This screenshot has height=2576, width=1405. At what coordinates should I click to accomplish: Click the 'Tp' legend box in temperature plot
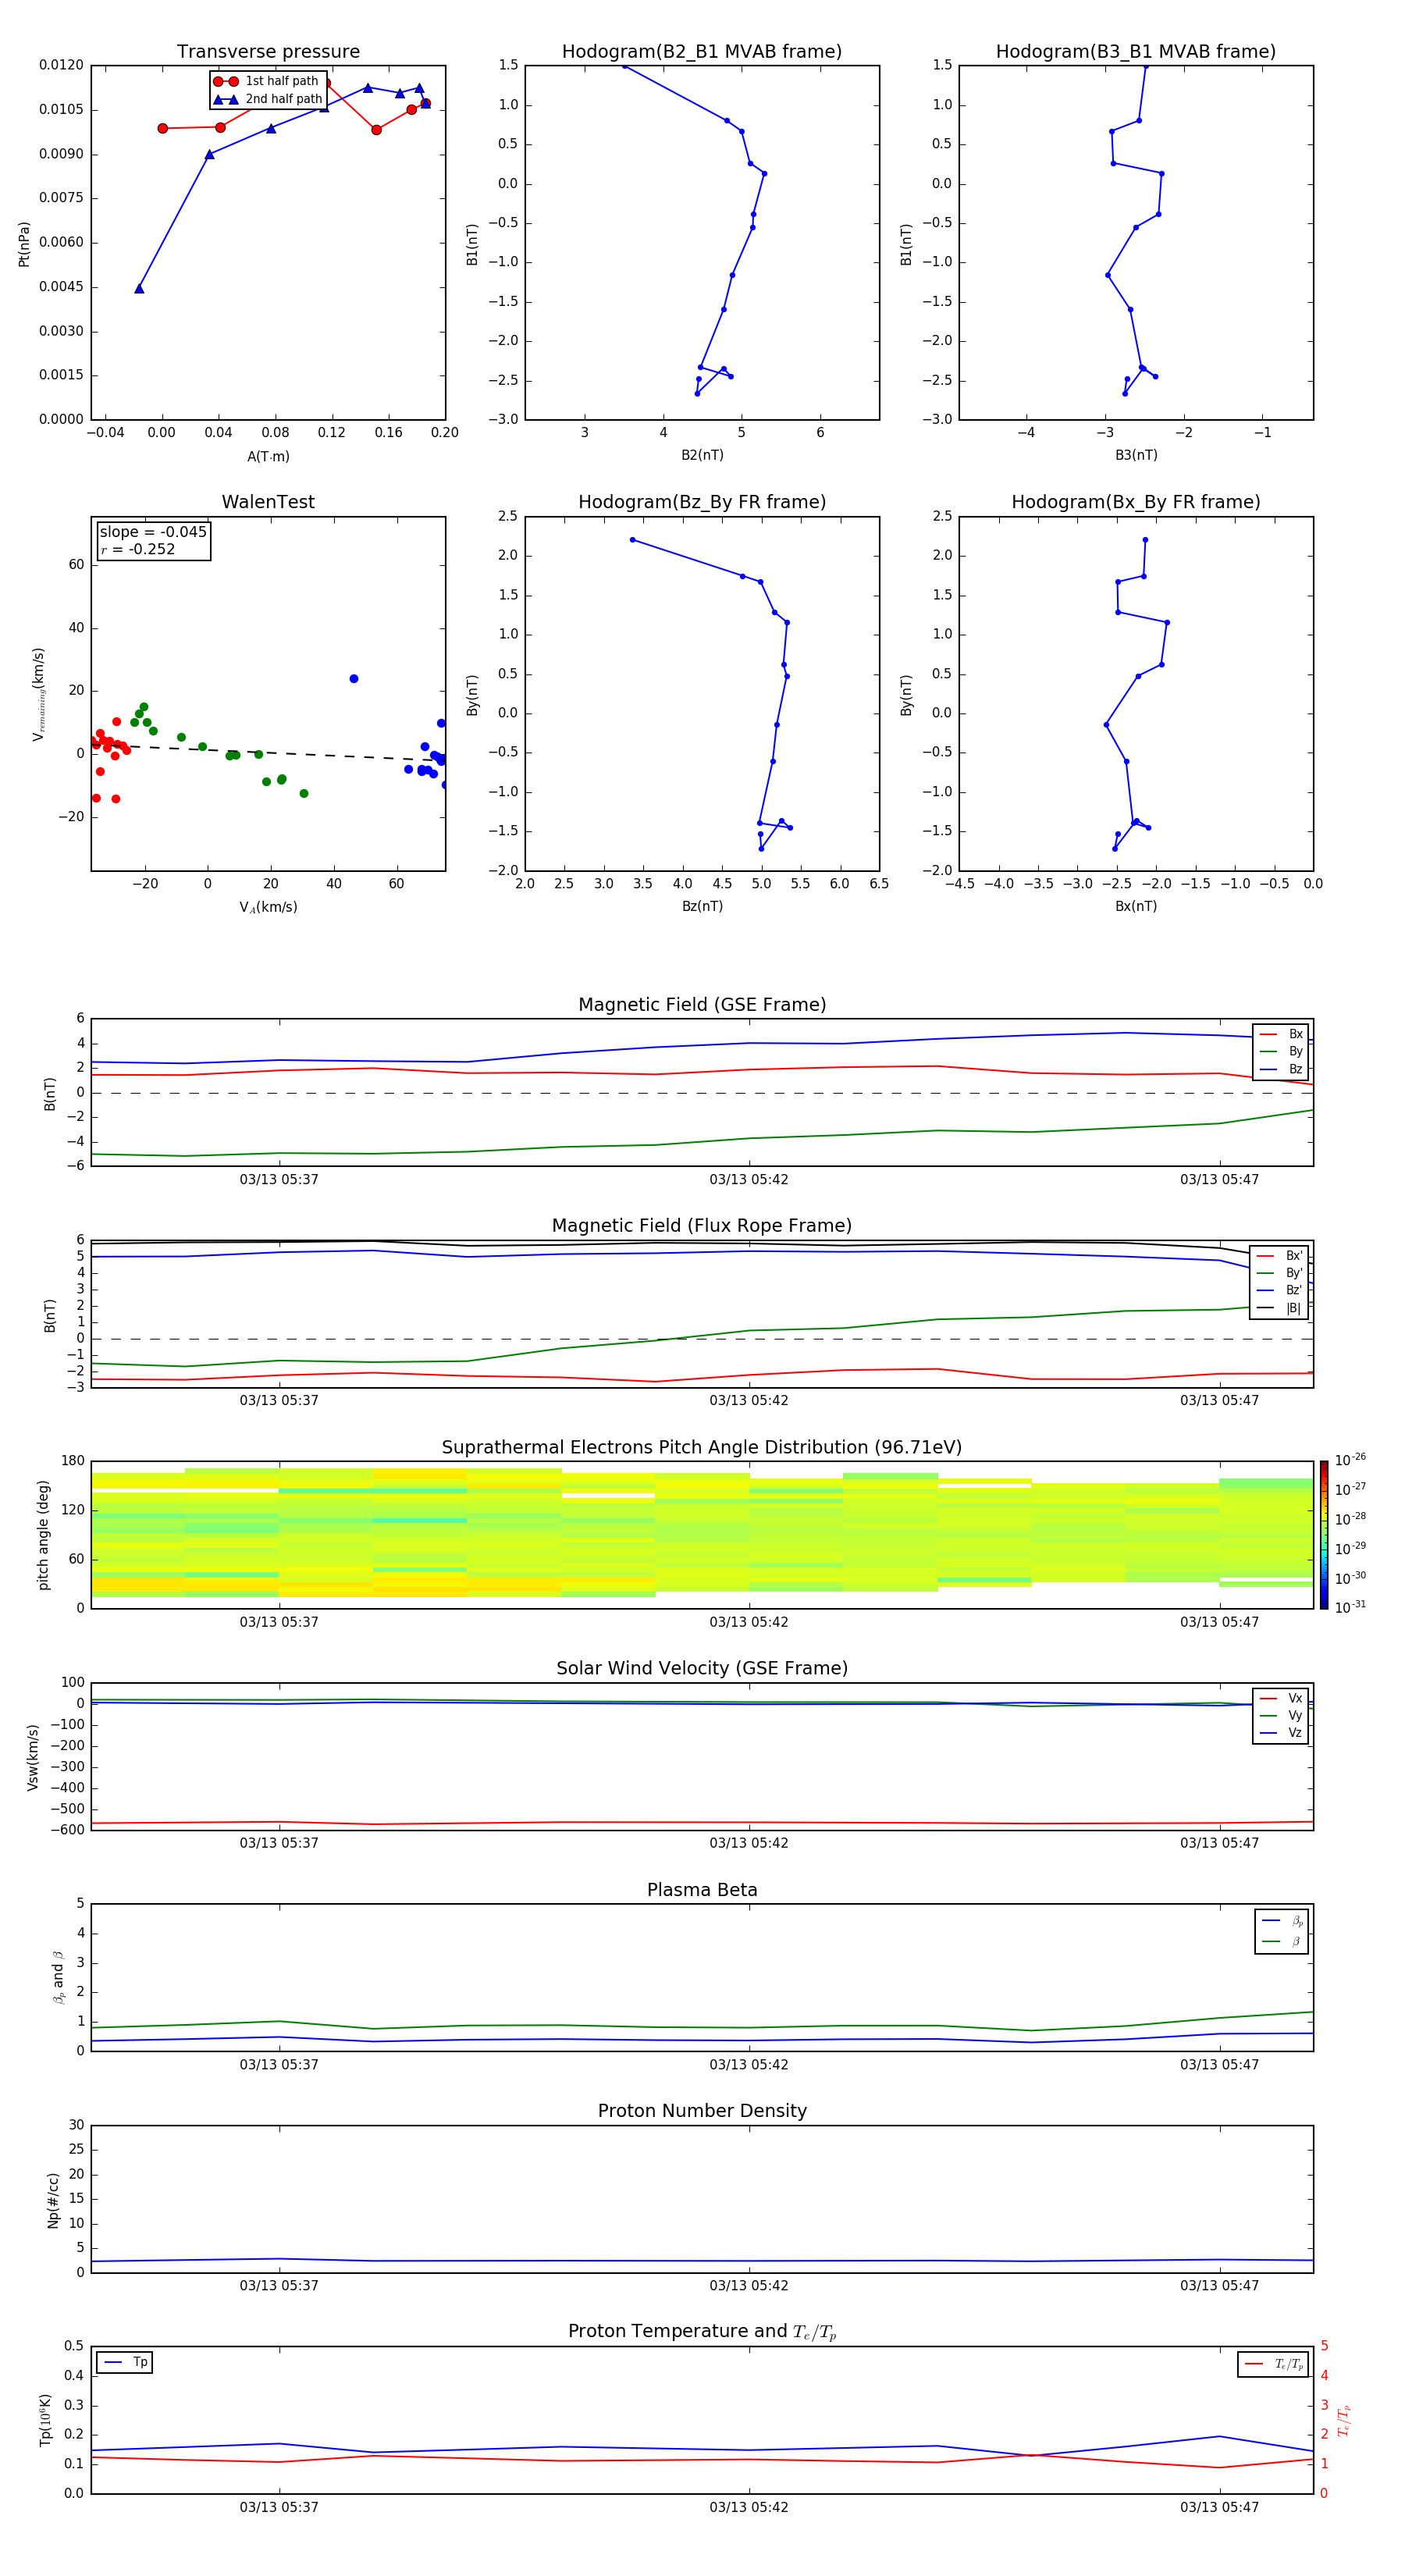pos(124,2363)
